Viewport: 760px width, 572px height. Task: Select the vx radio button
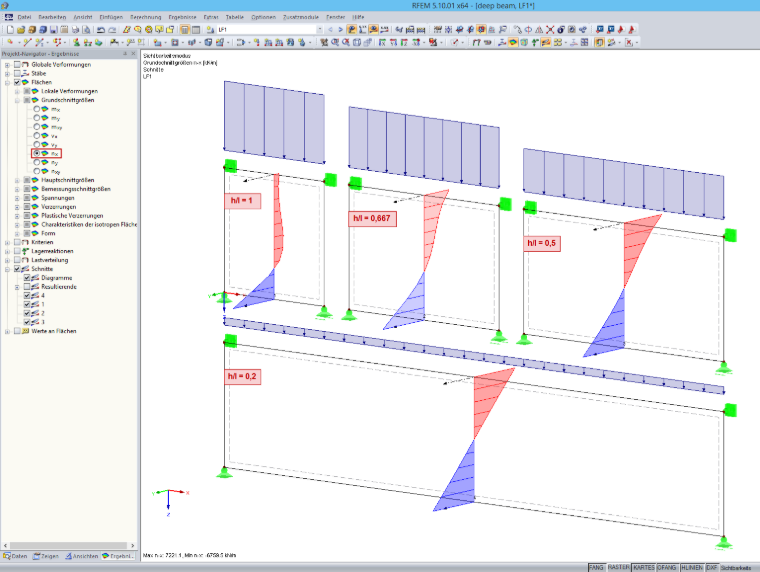click(36, 136)
